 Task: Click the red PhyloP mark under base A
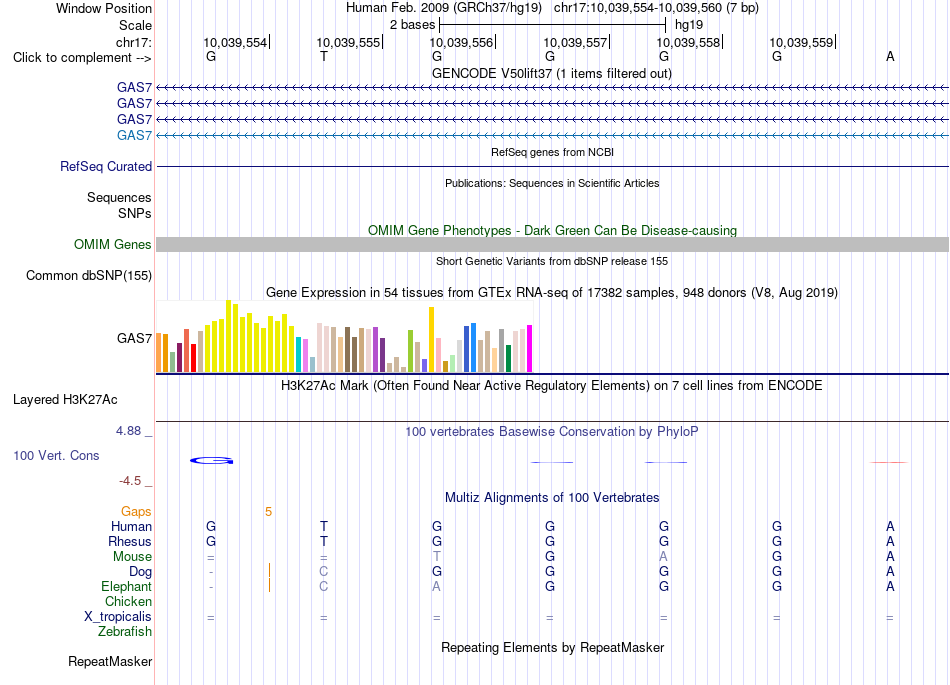[x=889, y=462]
